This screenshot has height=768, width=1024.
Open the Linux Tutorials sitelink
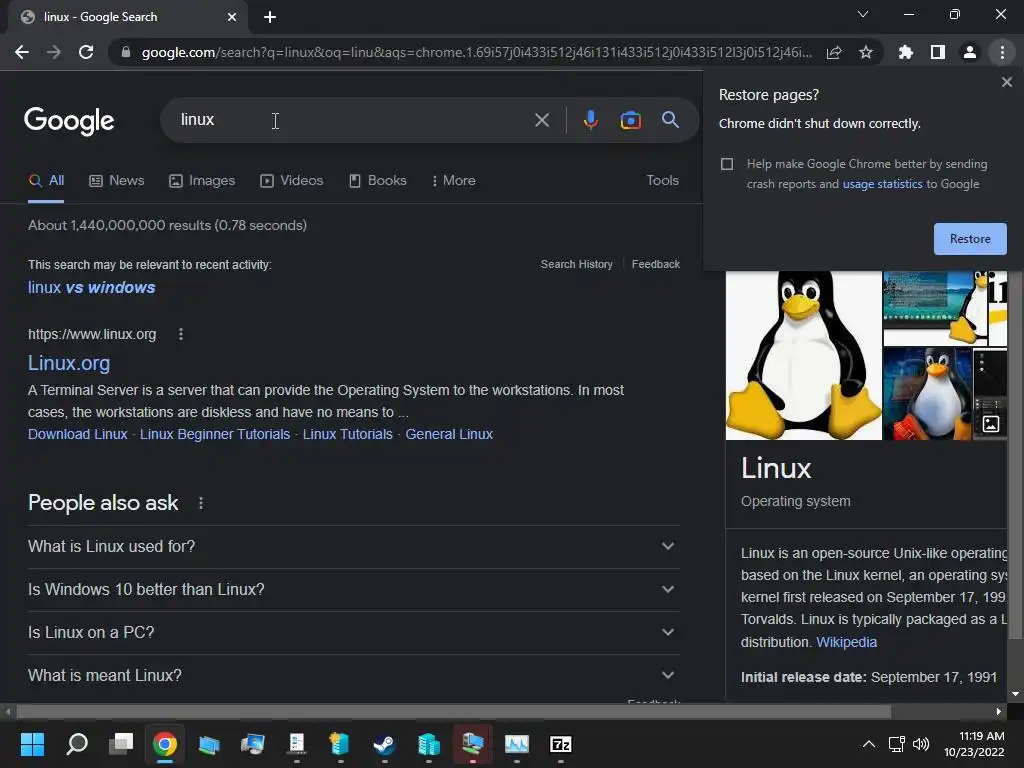[347, 434]
